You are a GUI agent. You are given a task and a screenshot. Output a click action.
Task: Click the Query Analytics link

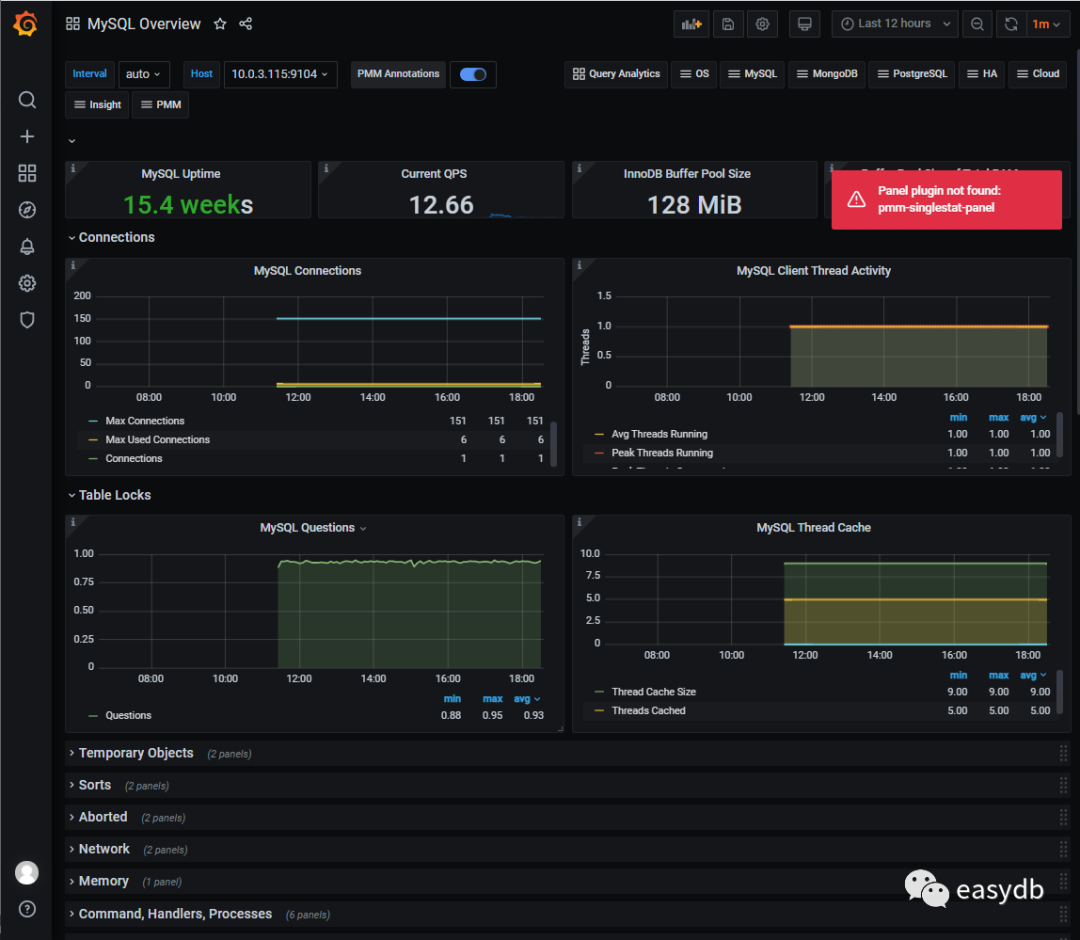coord(616,74)
